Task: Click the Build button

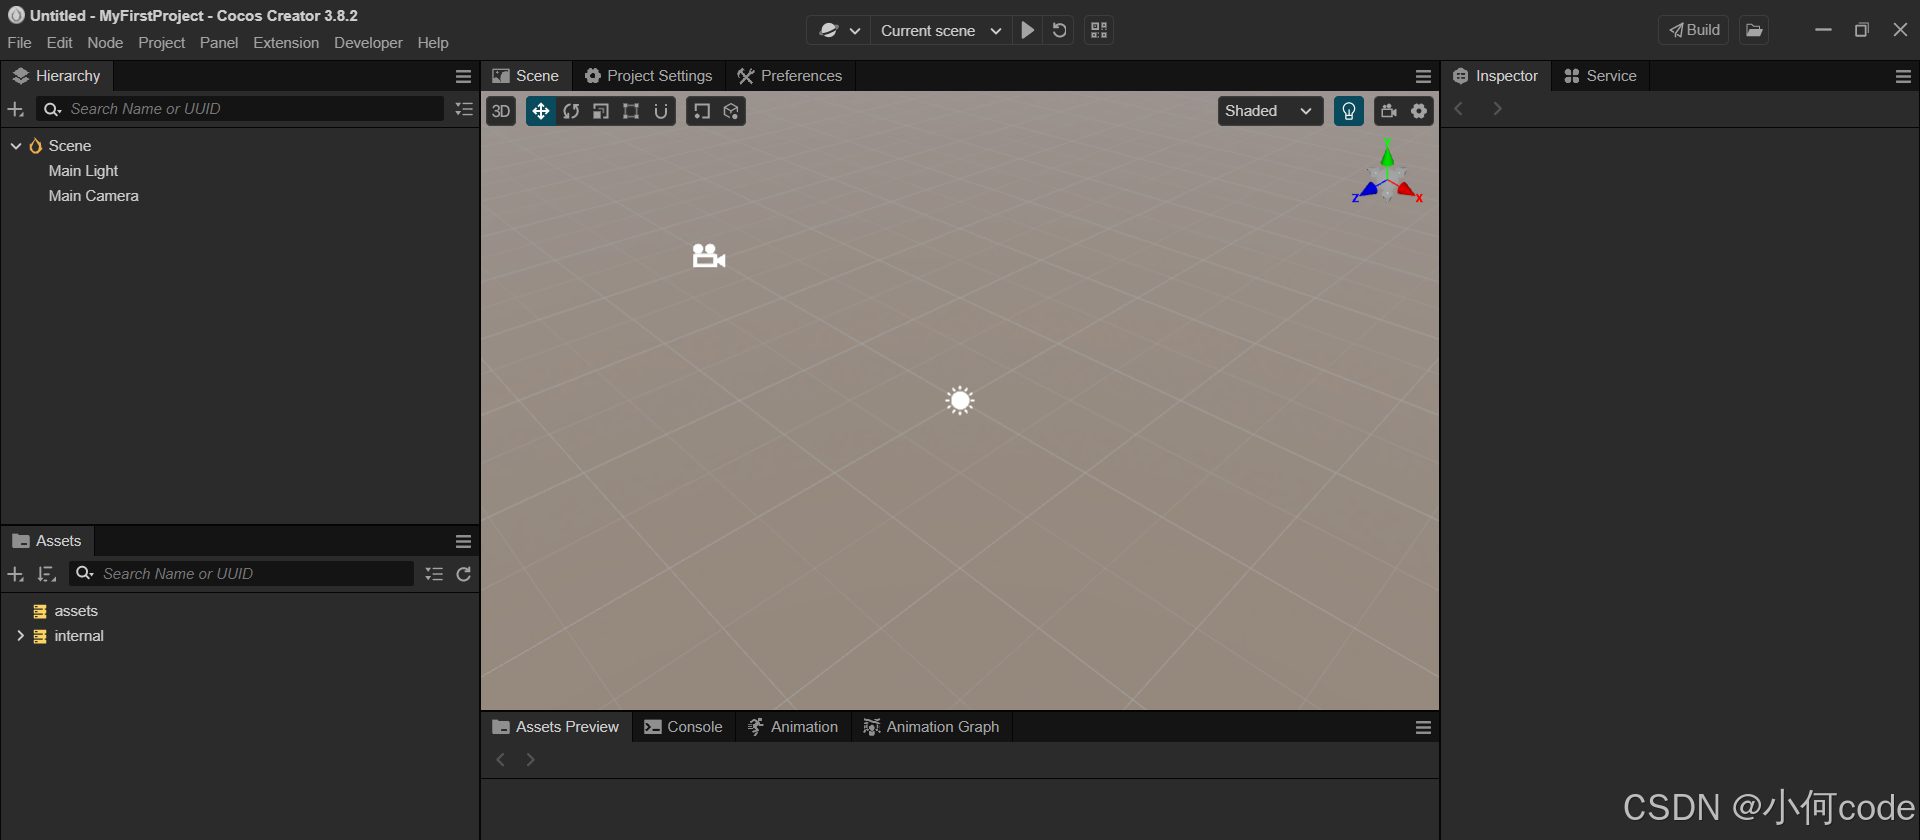Action: pyautogui.click(x=1694, y=30)
